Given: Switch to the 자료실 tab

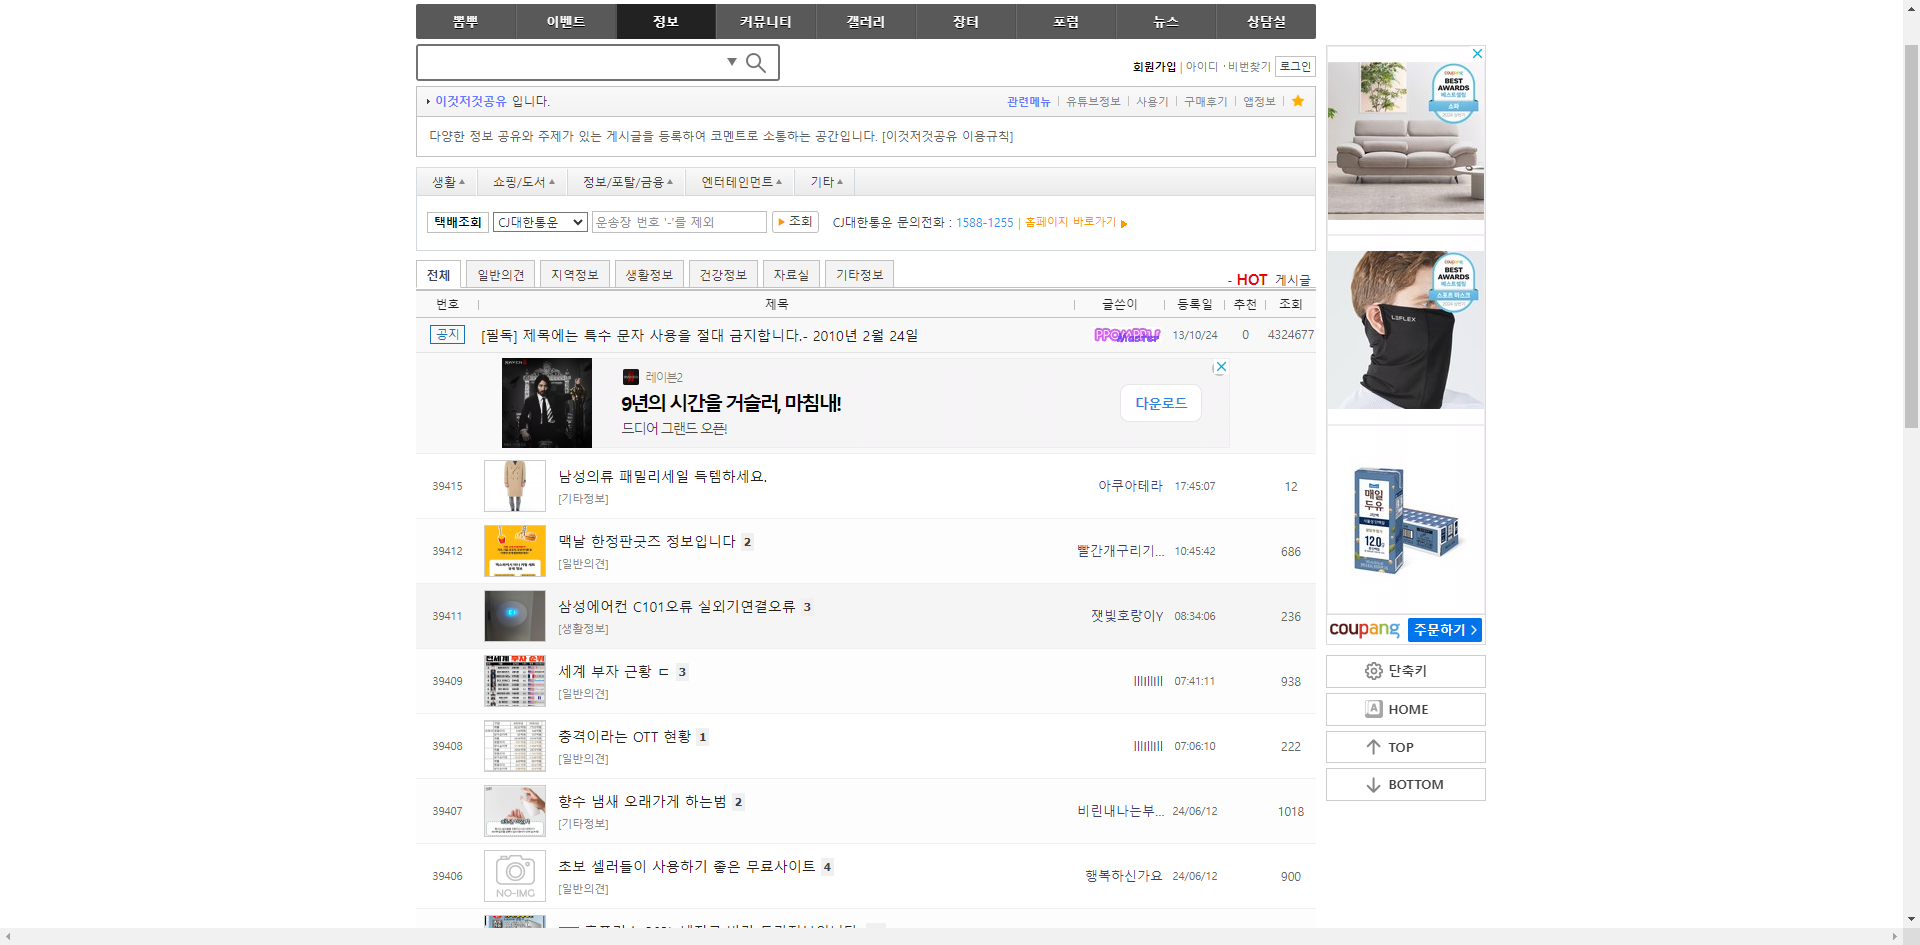Looking at the screenshot, I should 791,273.
